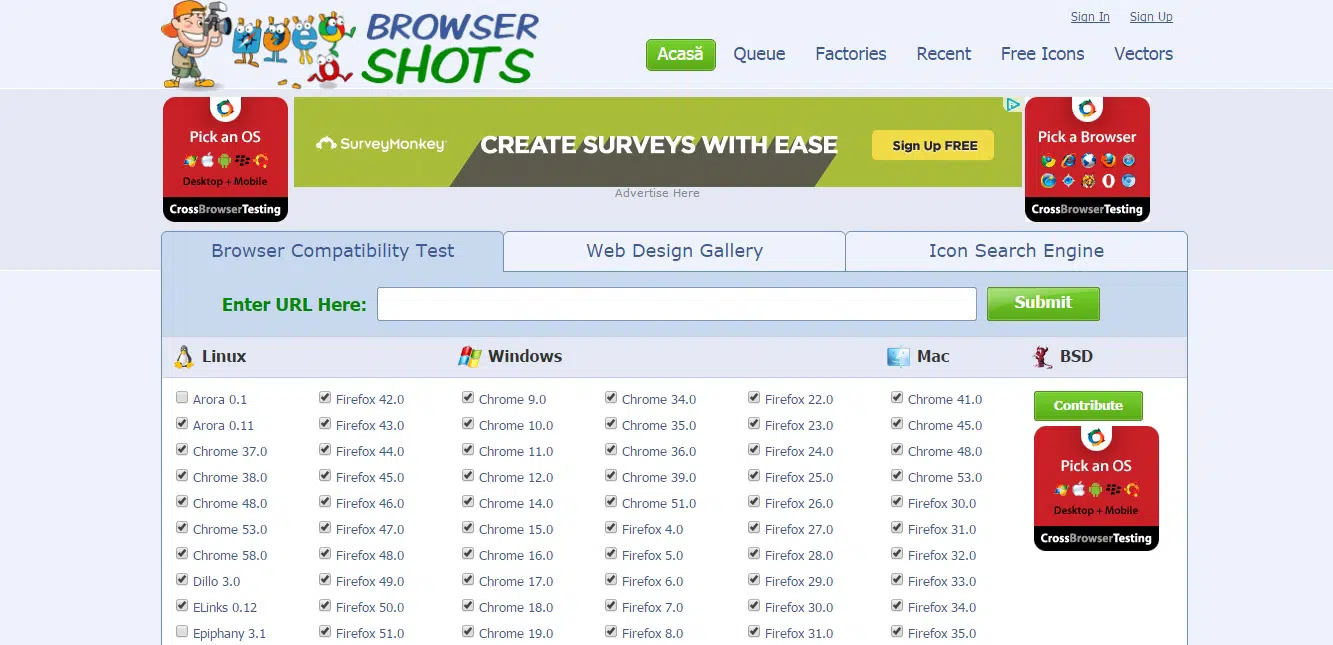Screen dimensions: 1333x645
Task: Click the Browser Shots logo
Action: [350, 46]
